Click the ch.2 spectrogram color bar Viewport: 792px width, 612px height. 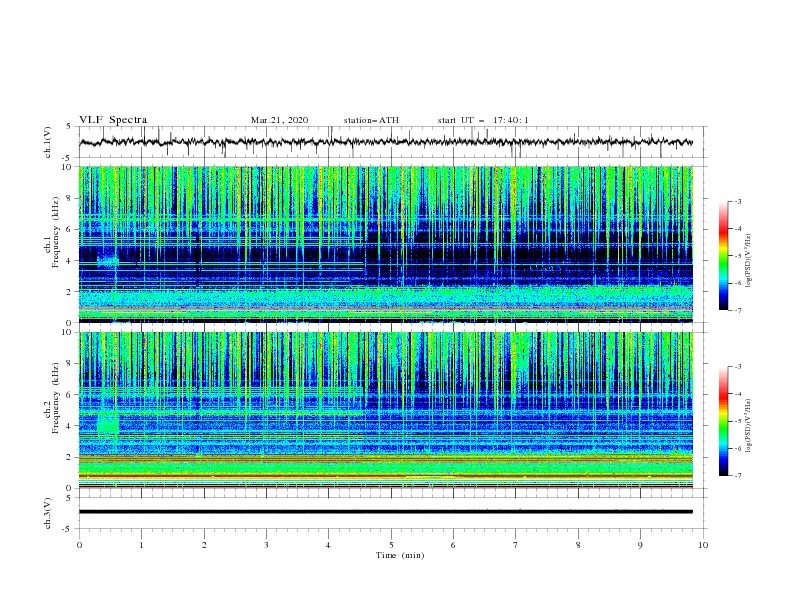tap(724, 421)
